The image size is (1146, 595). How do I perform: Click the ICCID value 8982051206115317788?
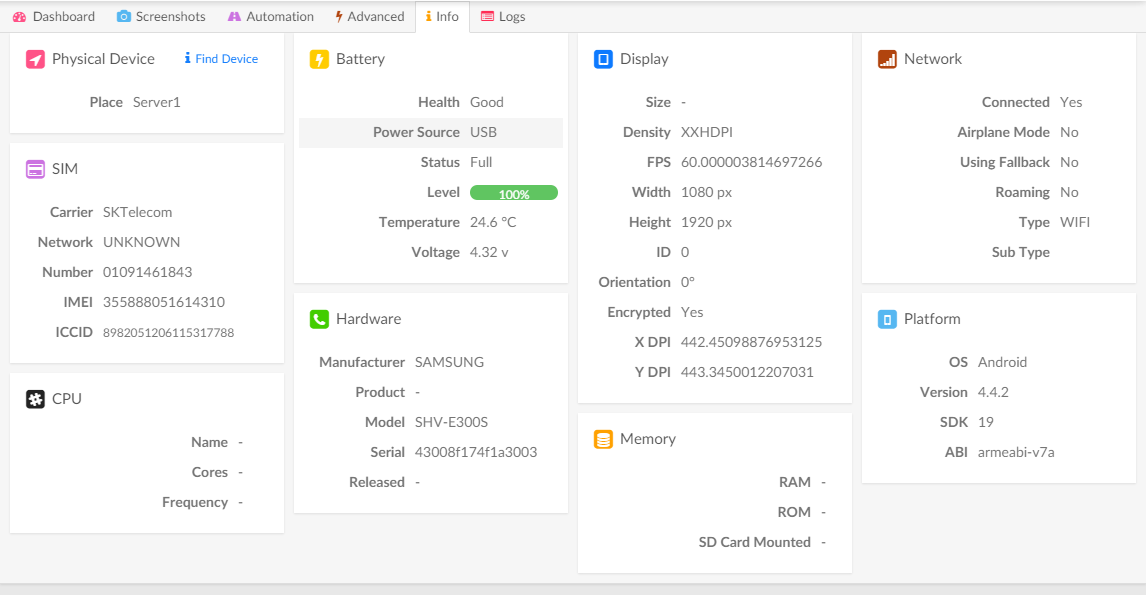click(169, 333)
